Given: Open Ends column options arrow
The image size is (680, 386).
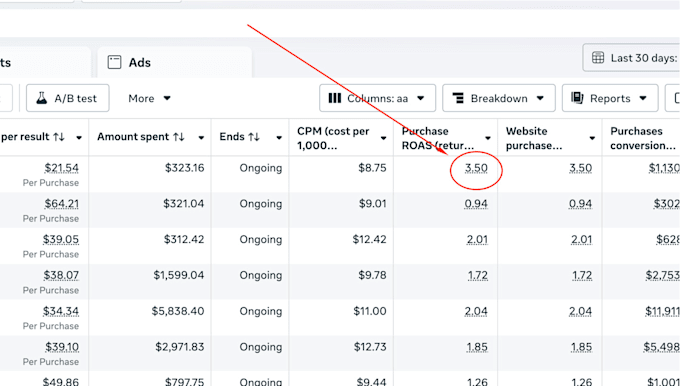Looking at the screenshot, I should pyautogui.click(x=279, y=138).
